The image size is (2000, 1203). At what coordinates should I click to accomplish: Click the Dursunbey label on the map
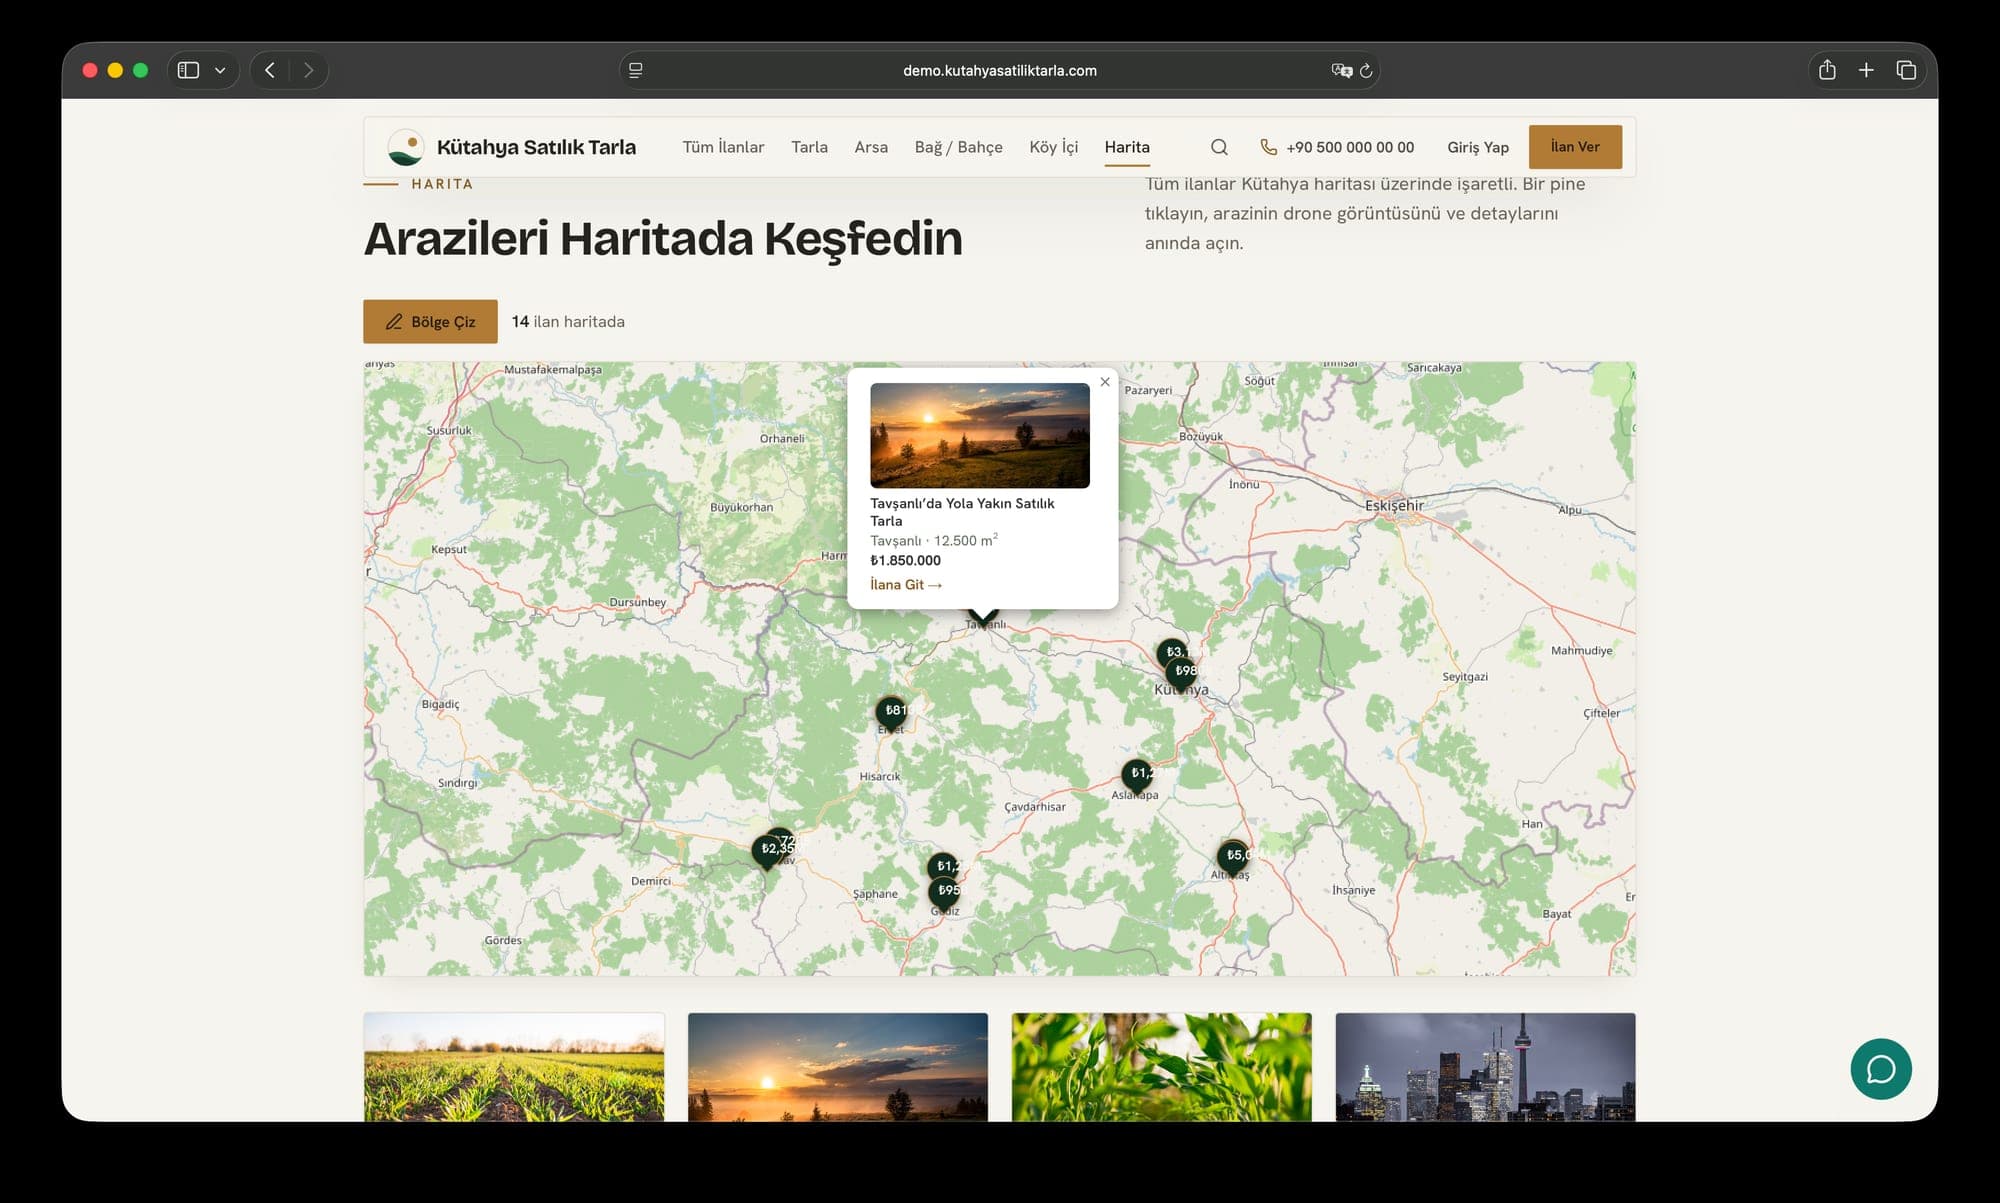click(638, 602)
